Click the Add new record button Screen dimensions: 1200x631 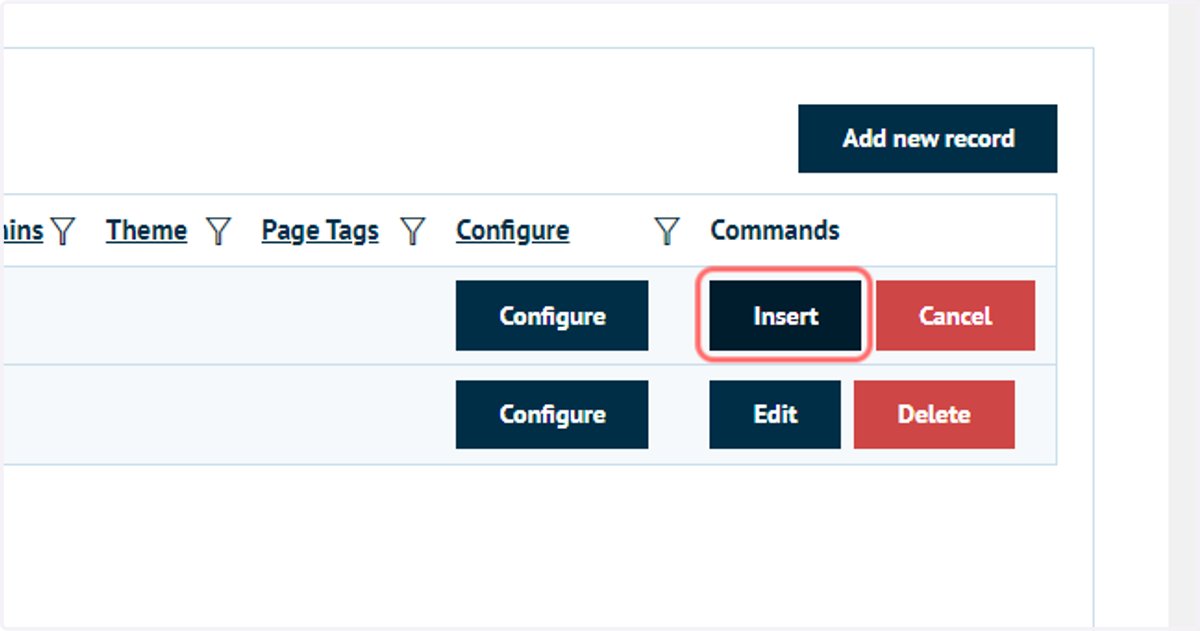coord(927,139)
